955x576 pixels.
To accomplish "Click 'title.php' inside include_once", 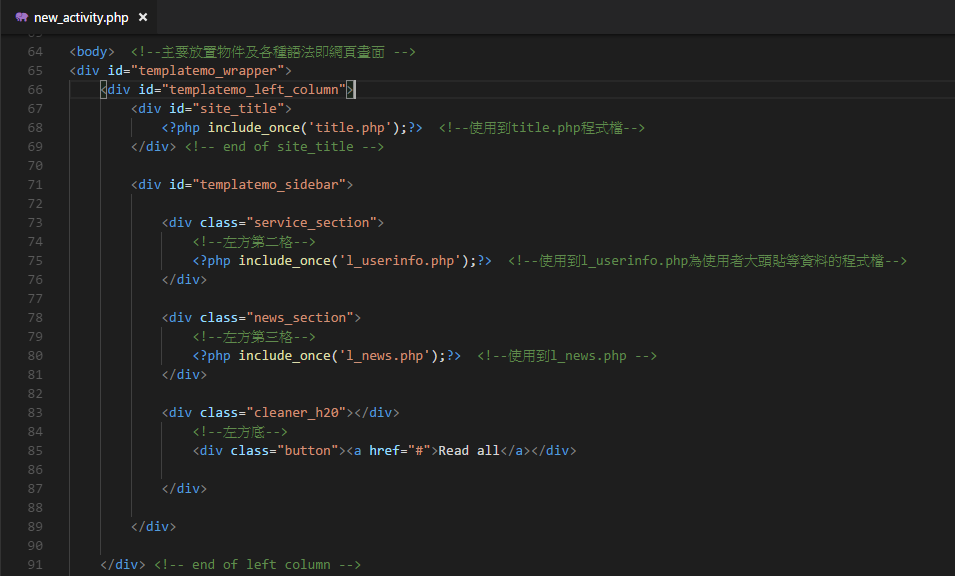I will pyautogui.click(x=350, y=127).
